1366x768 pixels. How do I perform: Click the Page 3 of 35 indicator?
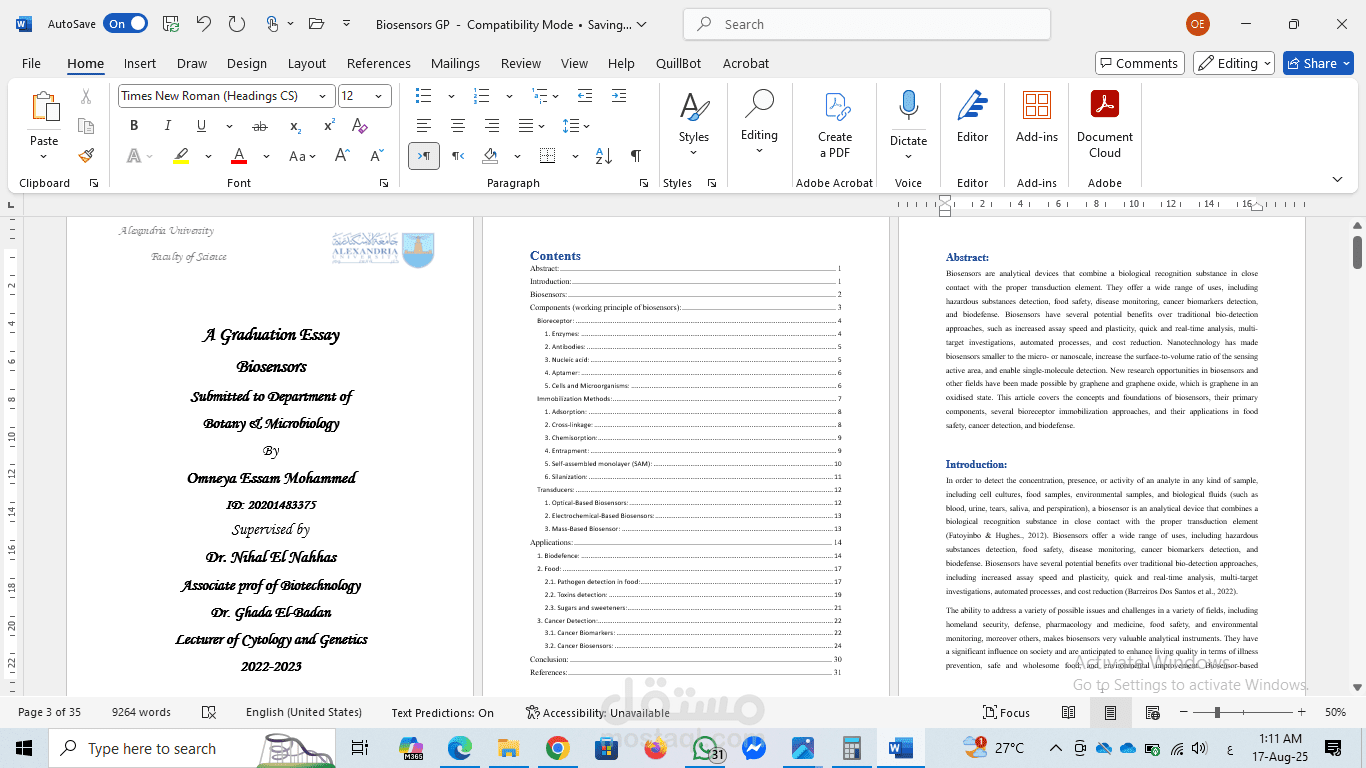click(50, 713)
